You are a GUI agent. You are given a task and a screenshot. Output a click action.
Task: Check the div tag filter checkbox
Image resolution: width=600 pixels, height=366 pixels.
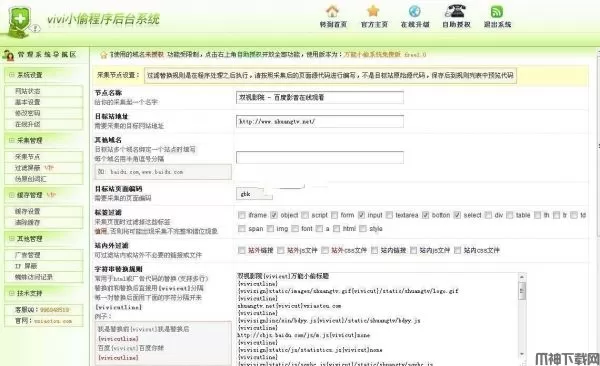click(488, 215)
